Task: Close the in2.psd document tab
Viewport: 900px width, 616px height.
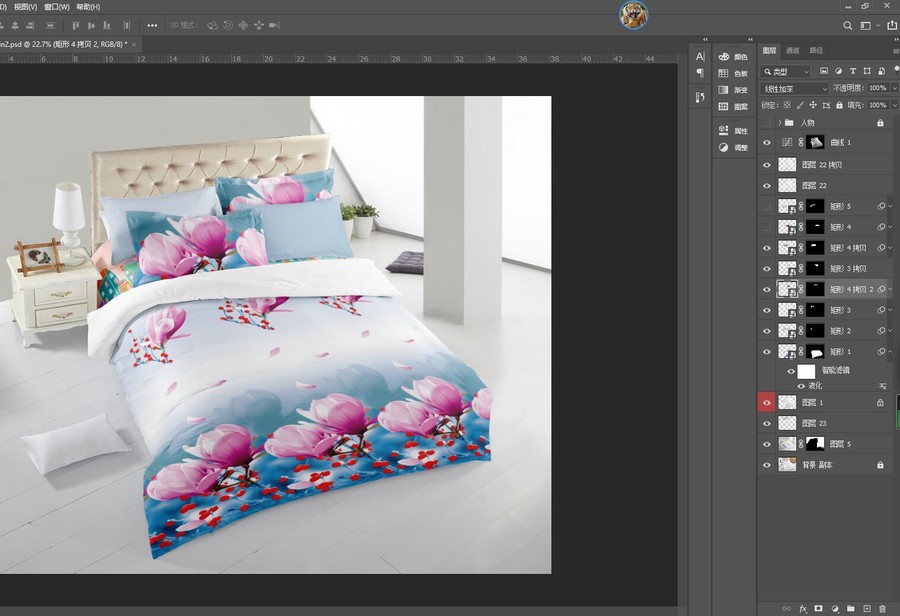Action: (x=134, y=44)
